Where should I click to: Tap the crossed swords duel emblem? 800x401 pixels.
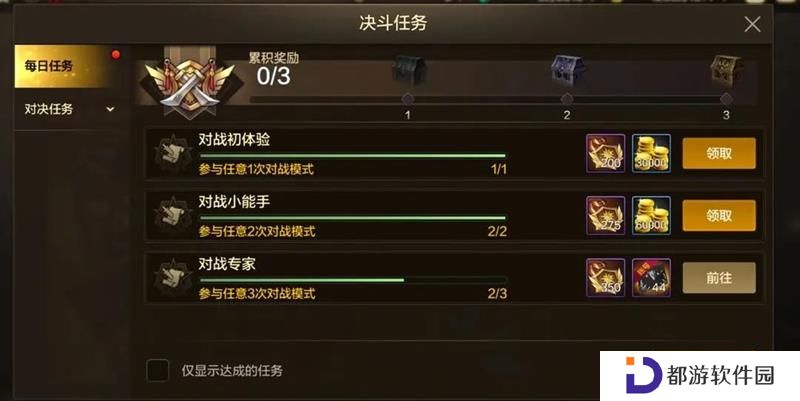click(x=190, y=83)
